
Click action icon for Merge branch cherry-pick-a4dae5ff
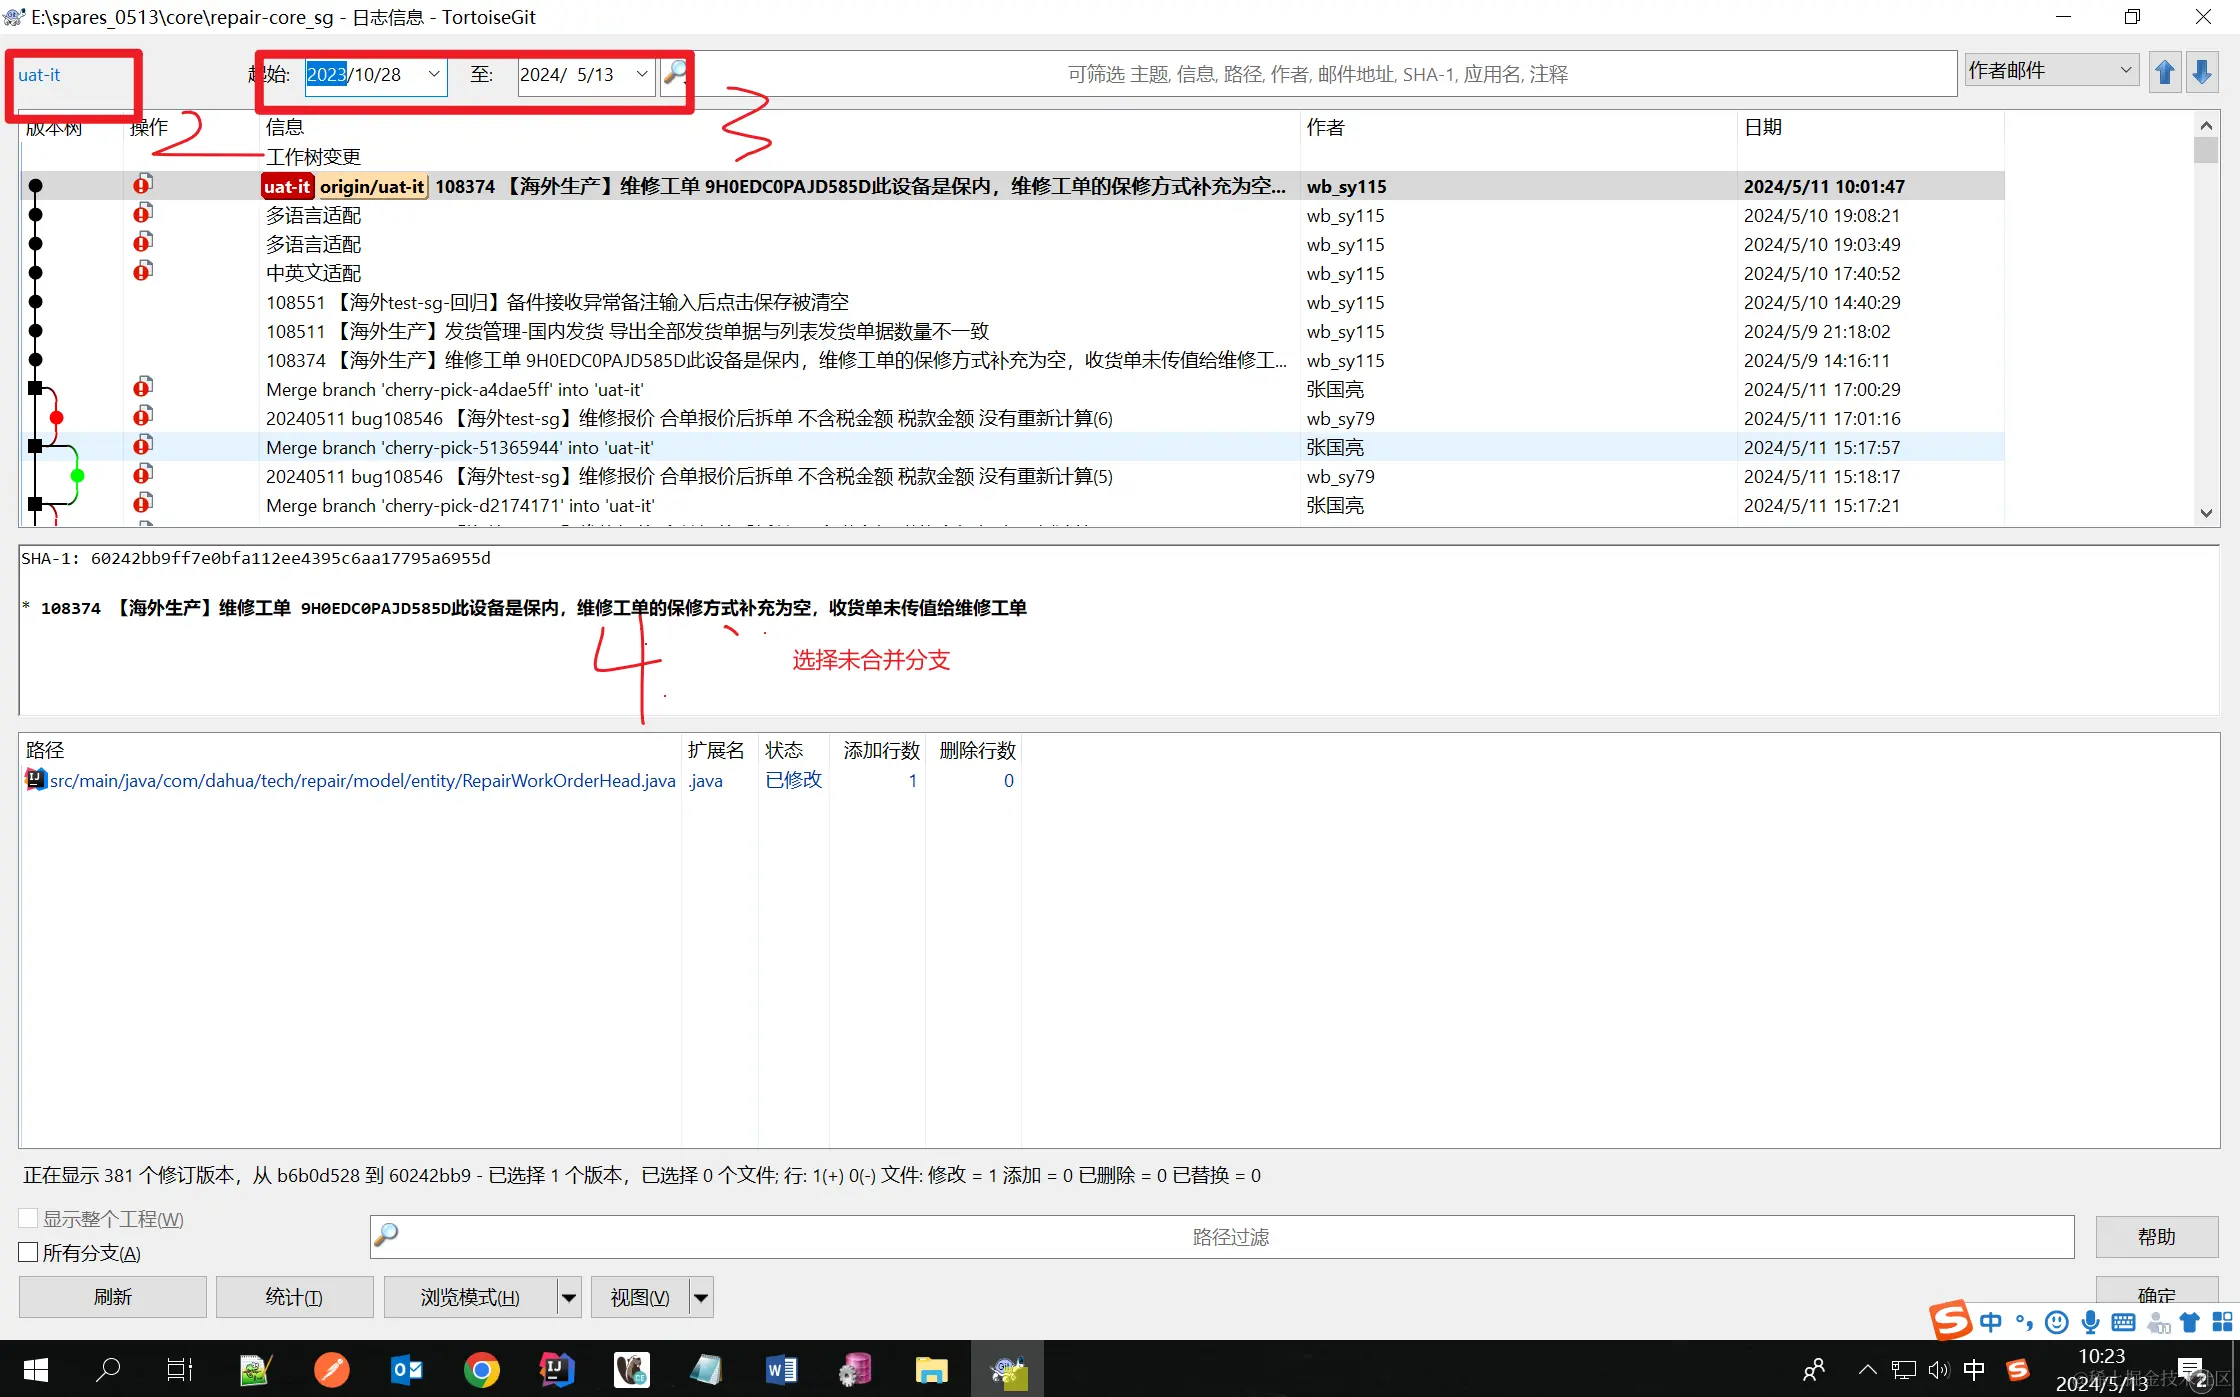pyautogui.click(x=143, y=388)
